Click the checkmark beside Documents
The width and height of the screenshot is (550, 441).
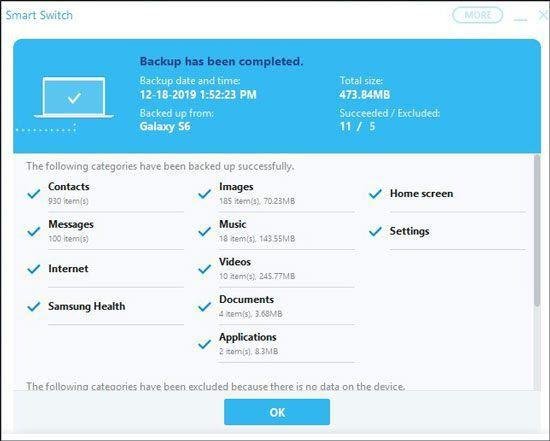coord(204,307)
